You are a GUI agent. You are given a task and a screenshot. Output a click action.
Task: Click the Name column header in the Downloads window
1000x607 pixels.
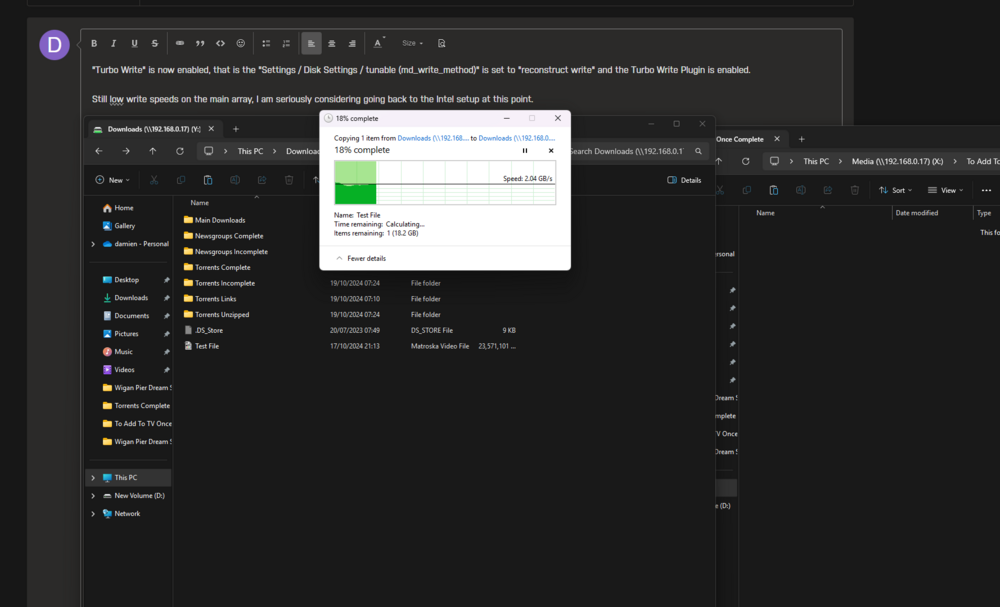(x=200, y=203)
